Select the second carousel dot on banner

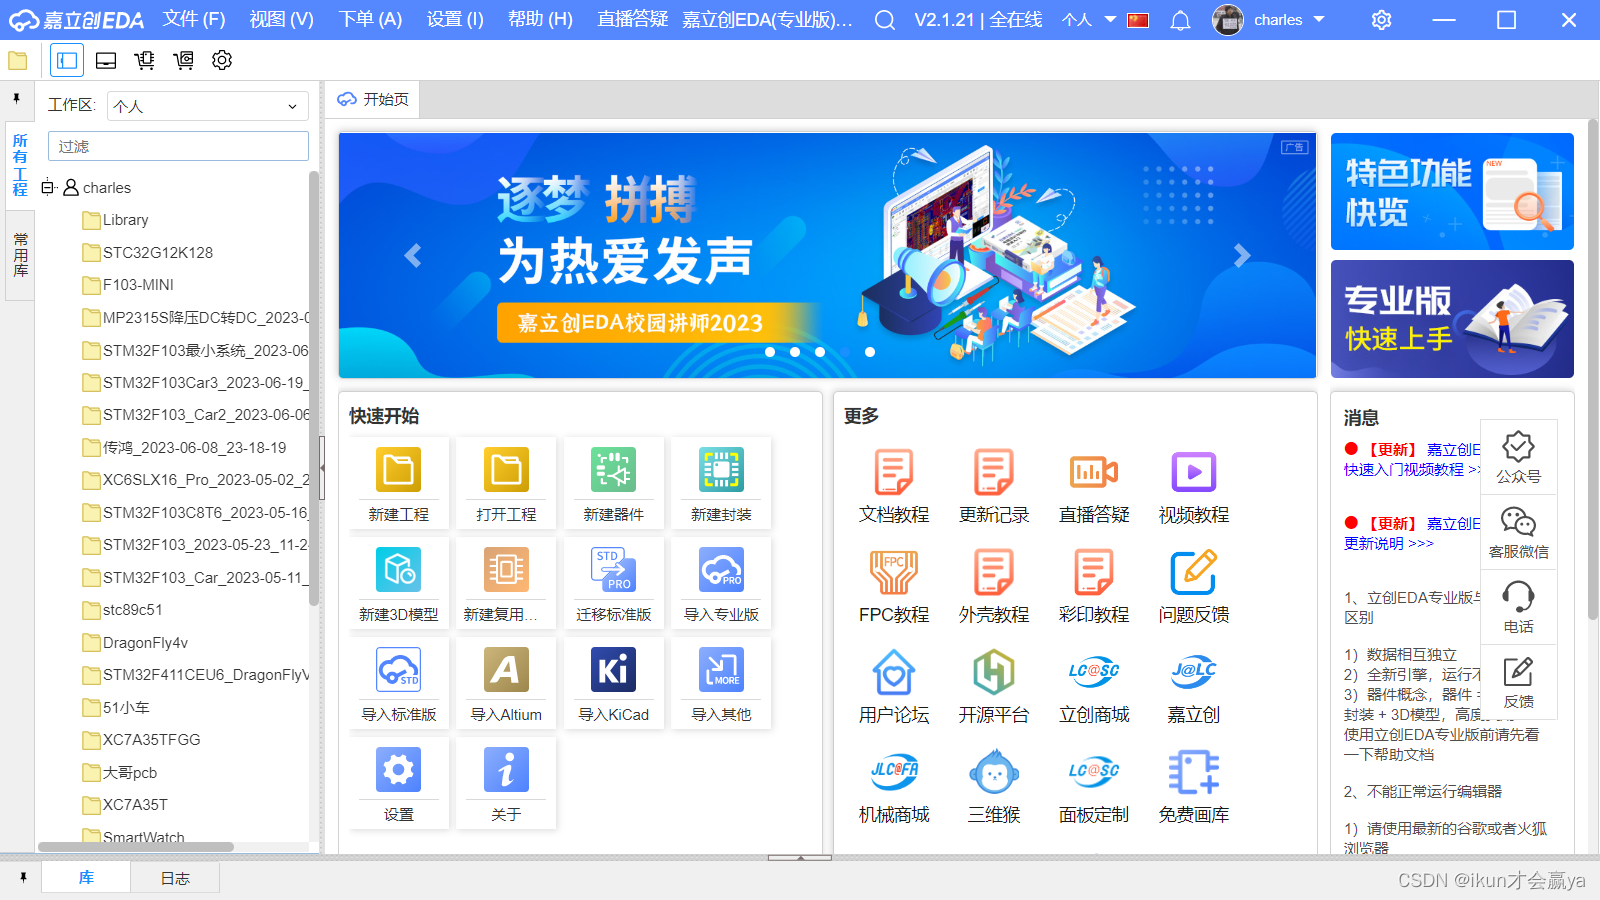coord(795,352)
